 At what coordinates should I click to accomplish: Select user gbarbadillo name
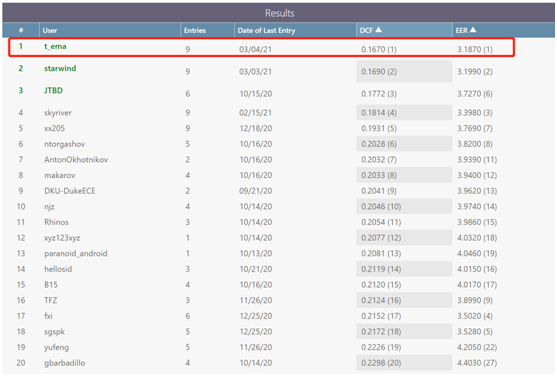coord(64,363)
